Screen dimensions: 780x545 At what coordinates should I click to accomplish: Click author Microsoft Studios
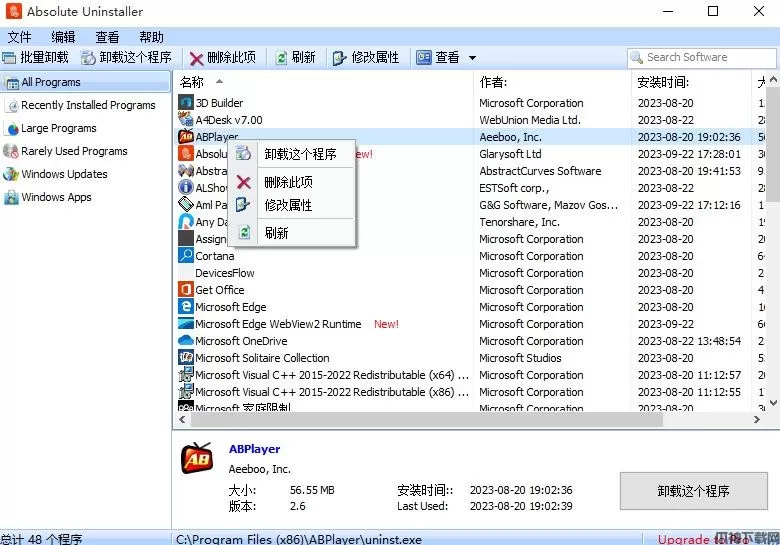[520, 358]
